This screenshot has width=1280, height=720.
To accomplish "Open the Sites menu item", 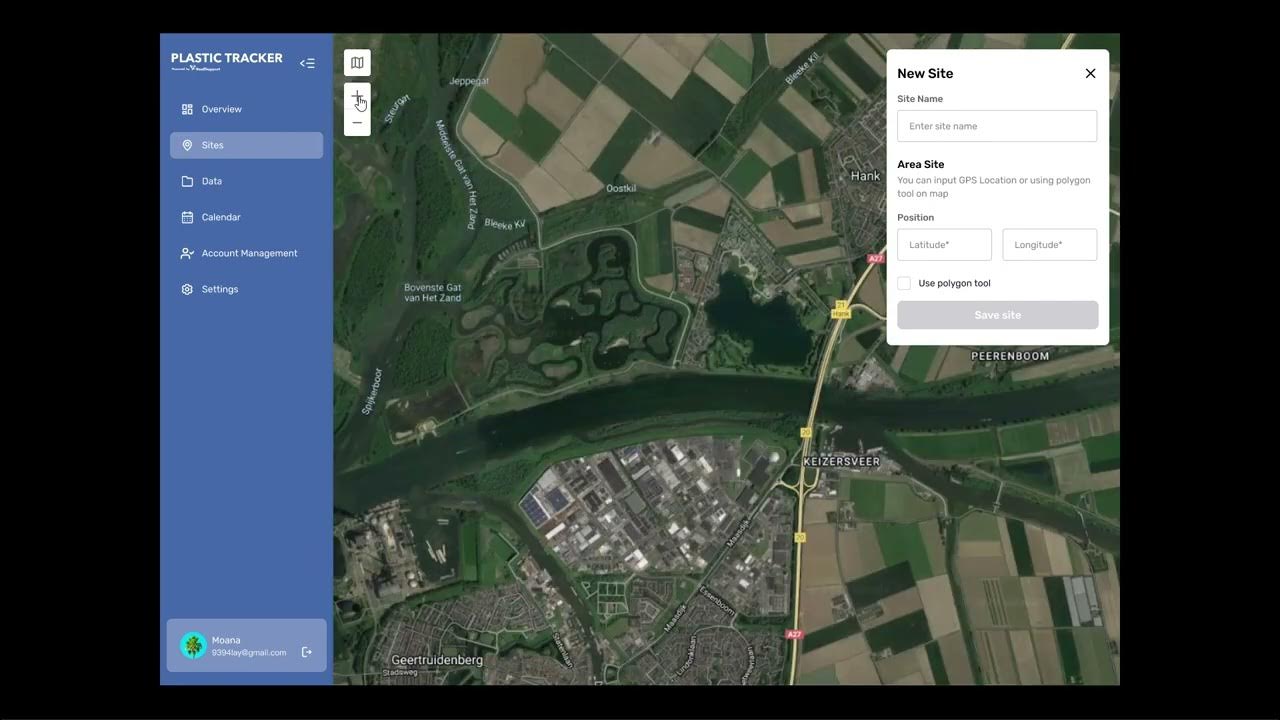I will (x=246, y=145).
